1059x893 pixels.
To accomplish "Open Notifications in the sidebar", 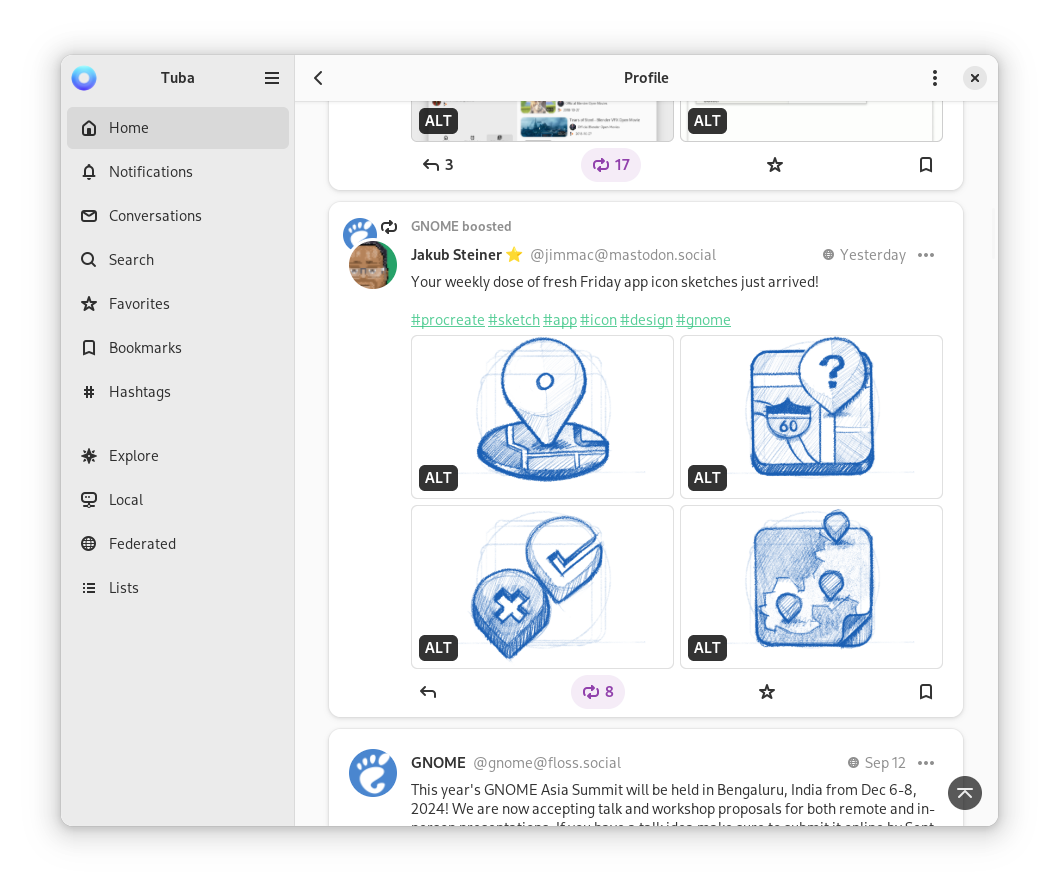I will (150, 172).
